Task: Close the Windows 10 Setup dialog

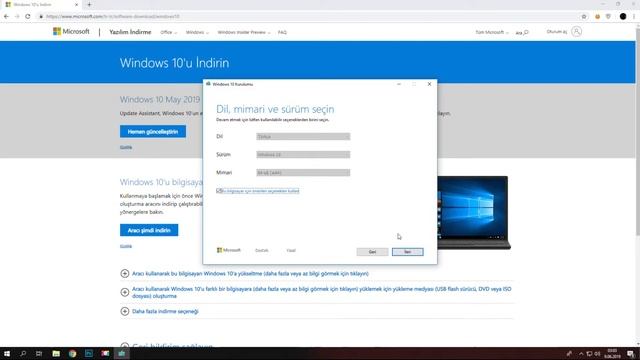Action: 429,84
